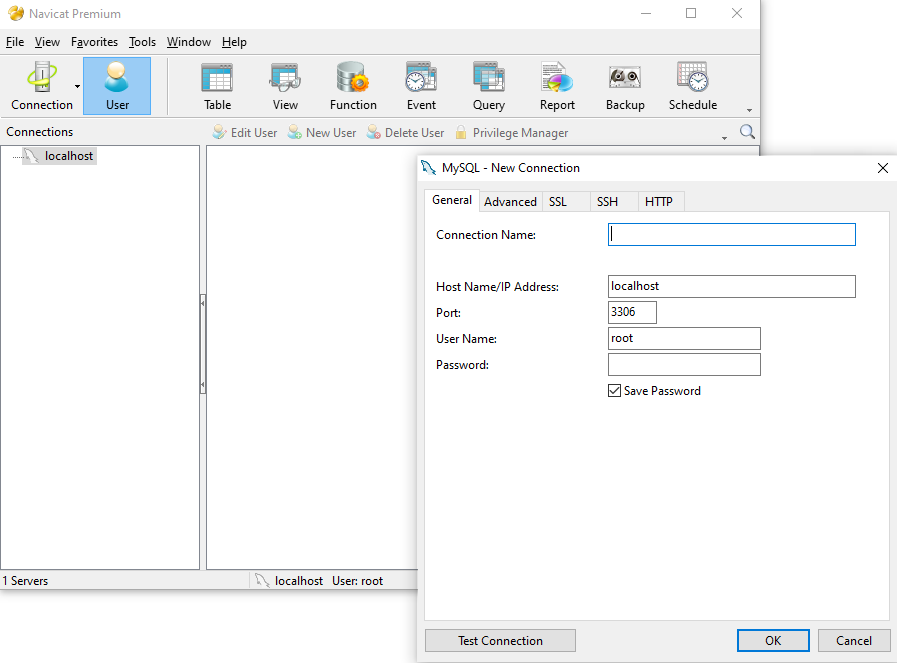This screenshot has width=897, height=663.
Task: Expand the main toolbar overflow arrow
Action: tap(749, 110)
